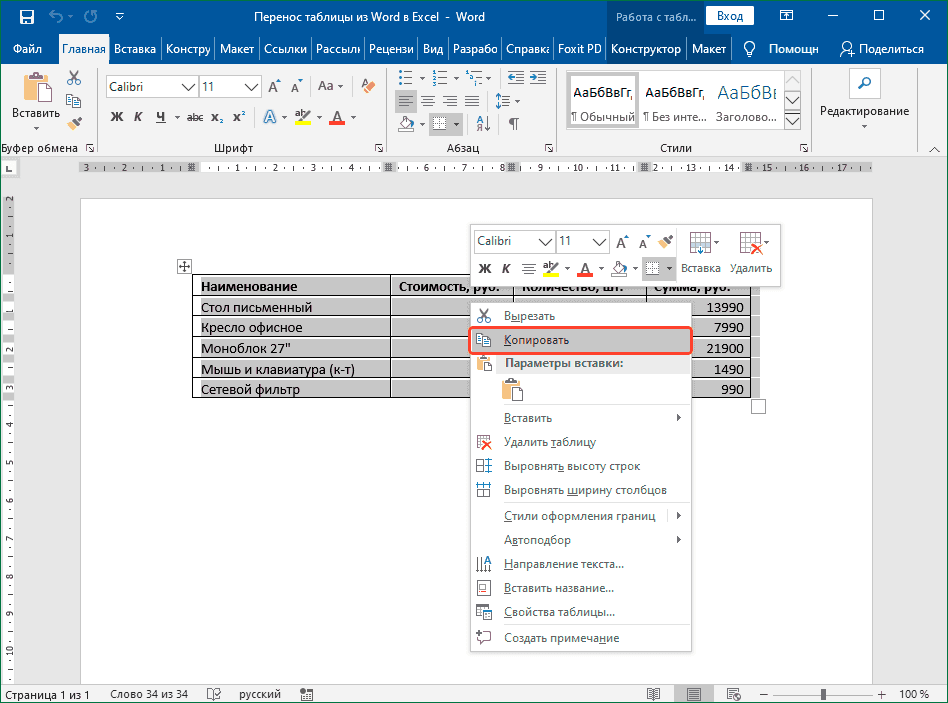This screenshot has height=703, width=948.
Task: Click the table move handle cross icon
Action: (184, 266)
